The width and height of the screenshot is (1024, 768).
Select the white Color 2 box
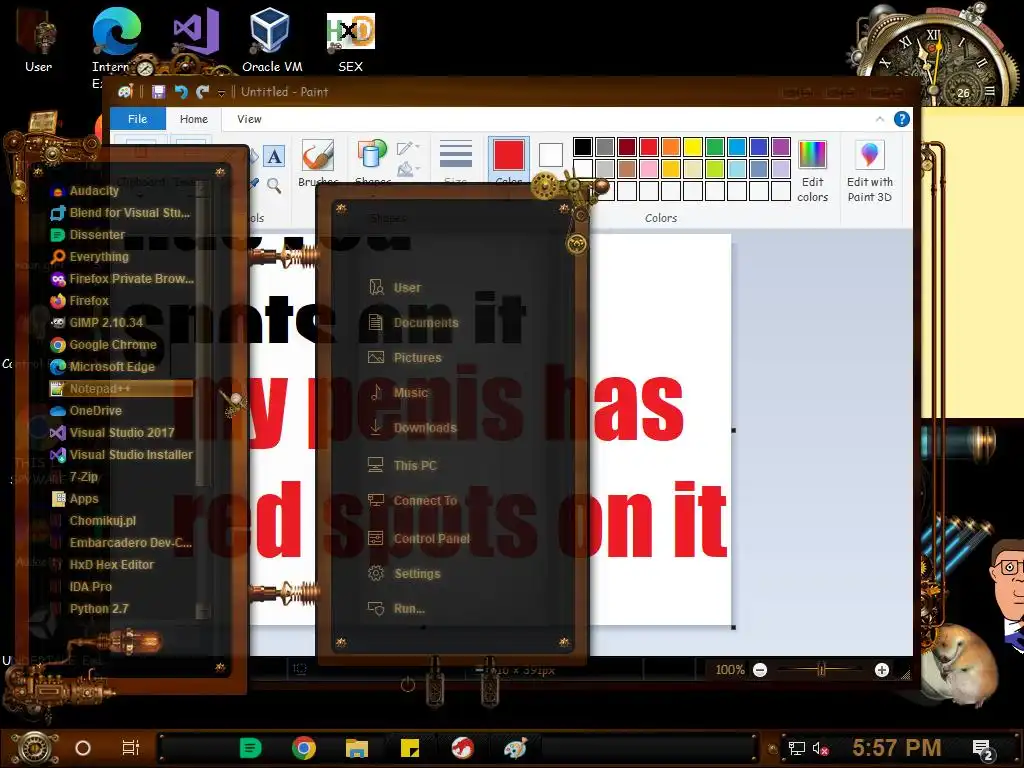[551, 155]
